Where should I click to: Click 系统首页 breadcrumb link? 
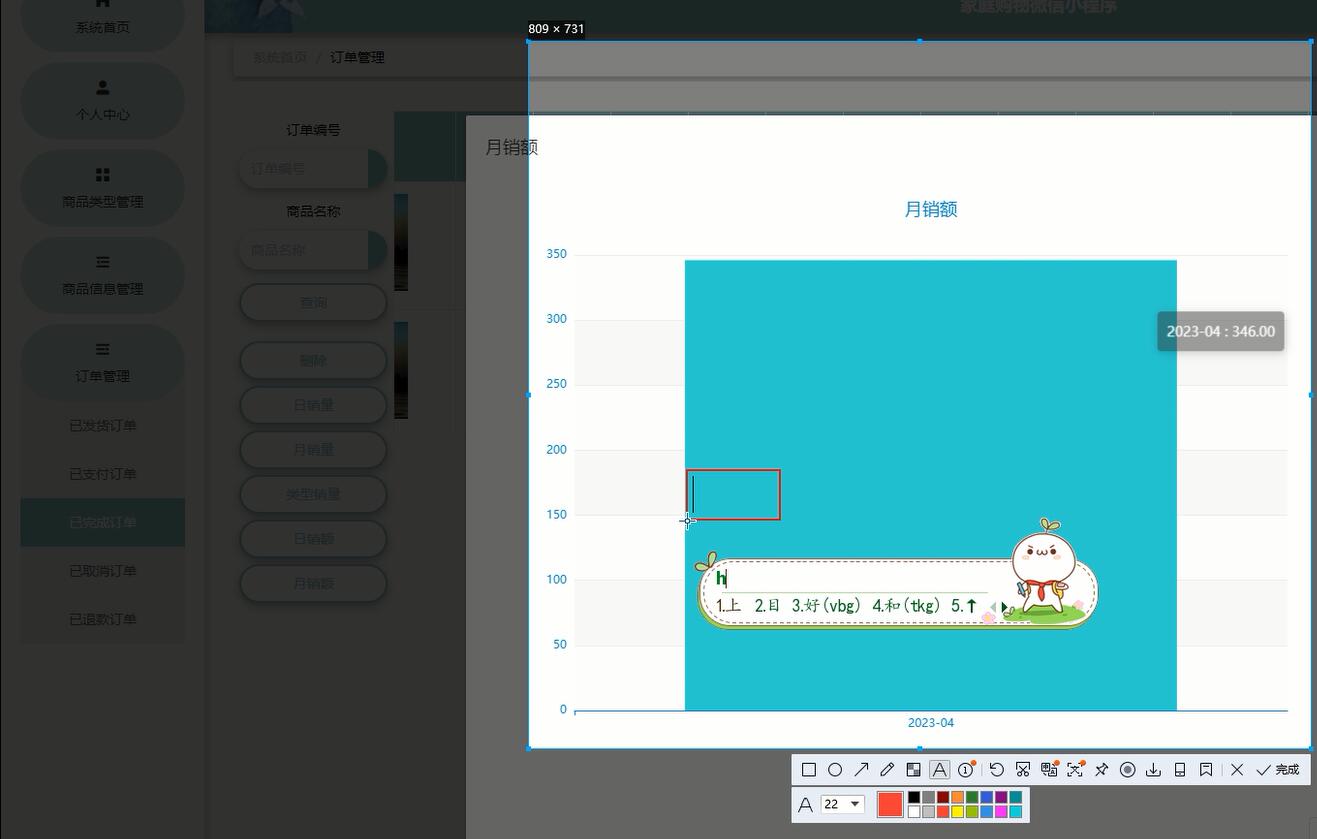(279, 57)
